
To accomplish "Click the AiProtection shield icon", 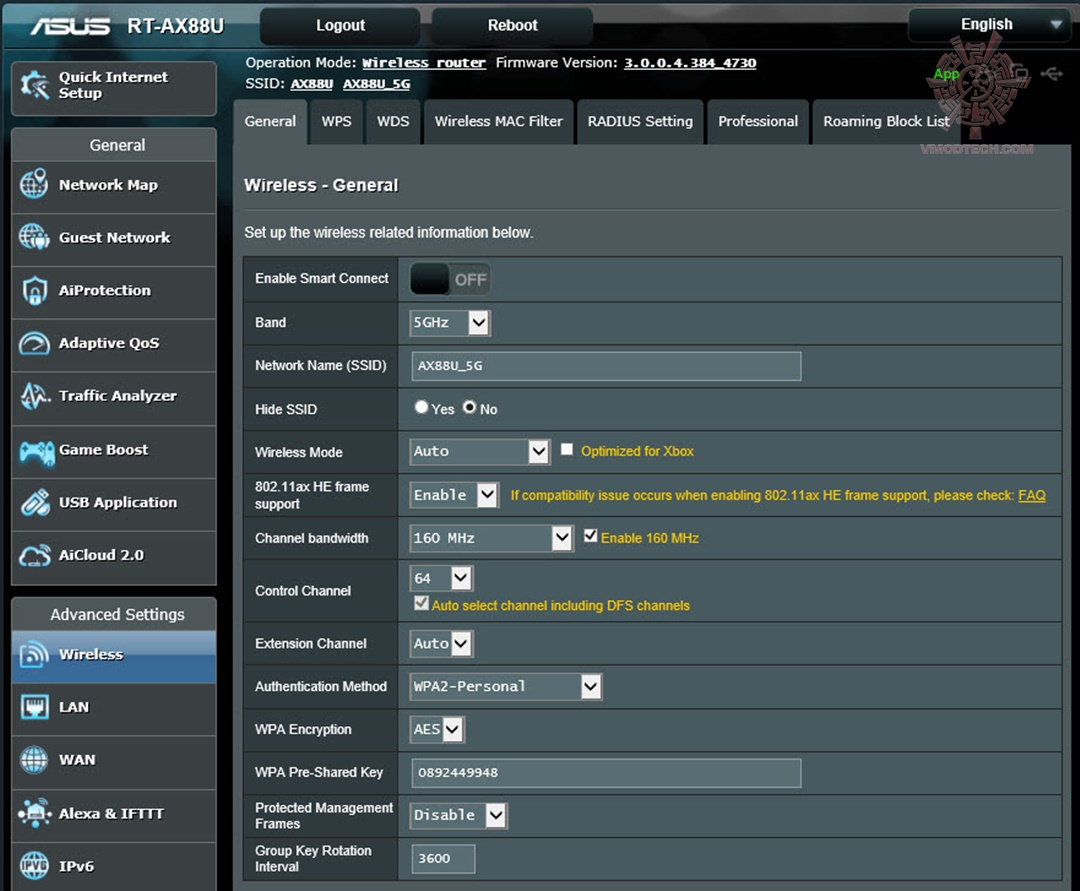I will (34, 291).
